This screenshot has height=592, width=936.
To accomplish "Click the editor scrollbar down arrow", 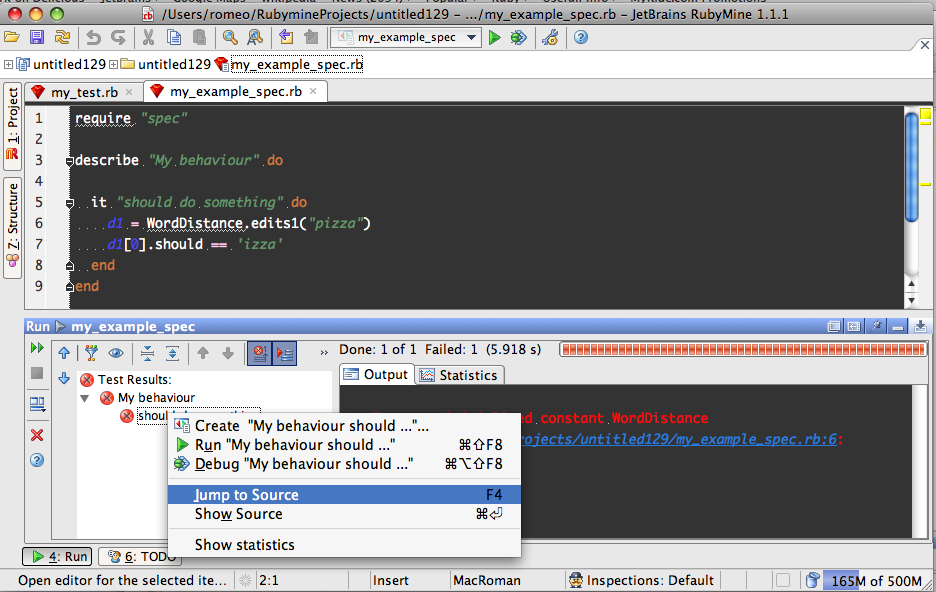I will tap(911, 300).
